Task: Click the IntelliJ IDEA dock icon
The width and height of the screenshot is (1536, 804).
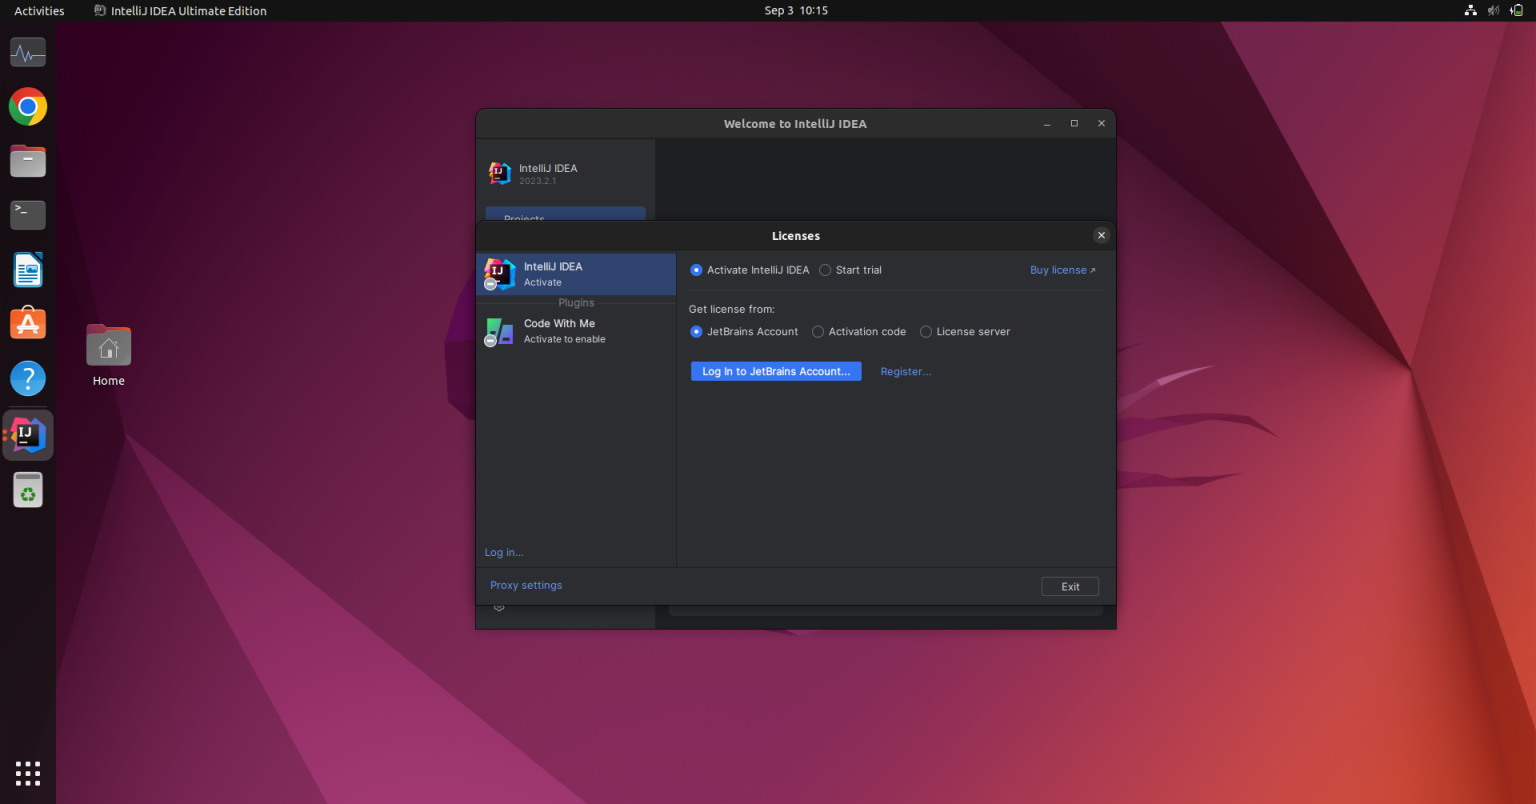Action: pos(27,434)
